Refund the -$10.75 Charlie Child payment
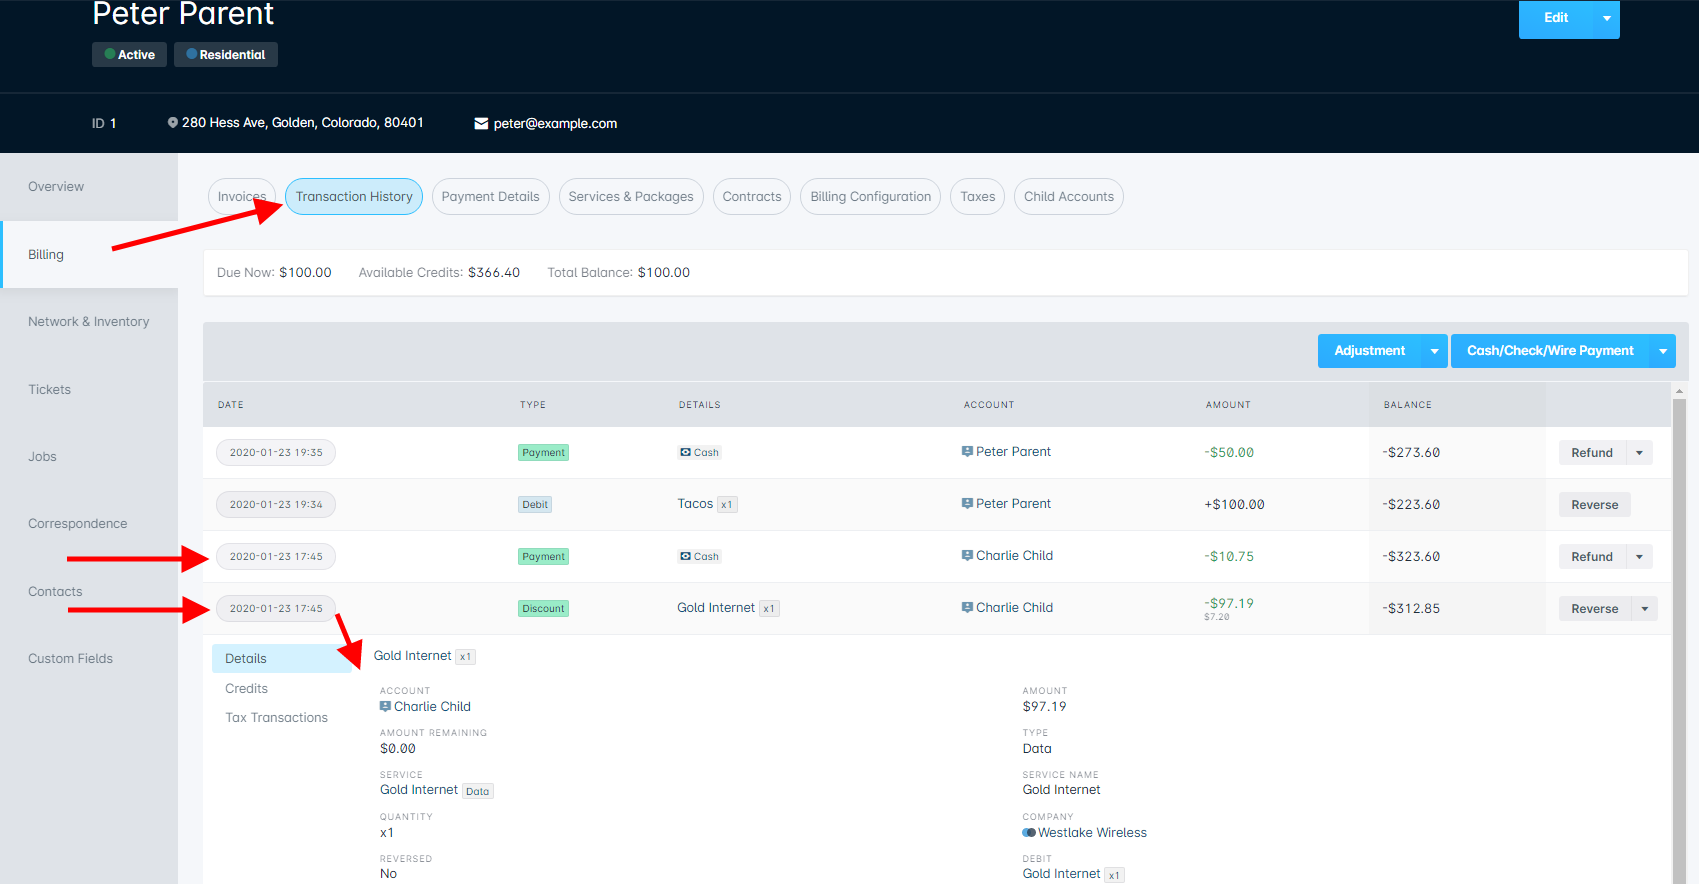 pos(1592,557)
